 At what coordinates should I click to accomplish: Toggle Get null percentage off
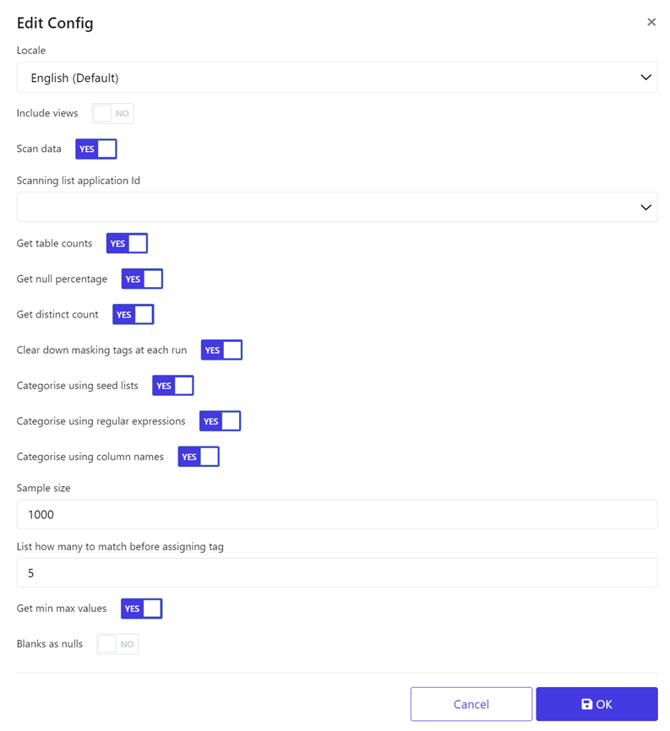pos(142,279)
